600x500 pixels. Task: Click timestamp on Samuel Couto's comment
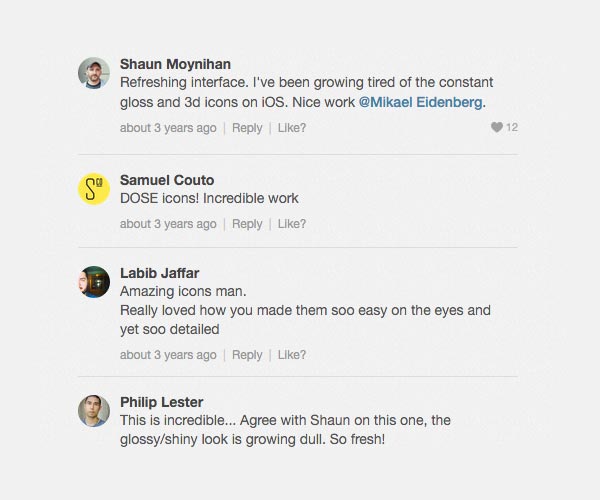point(168,224)
